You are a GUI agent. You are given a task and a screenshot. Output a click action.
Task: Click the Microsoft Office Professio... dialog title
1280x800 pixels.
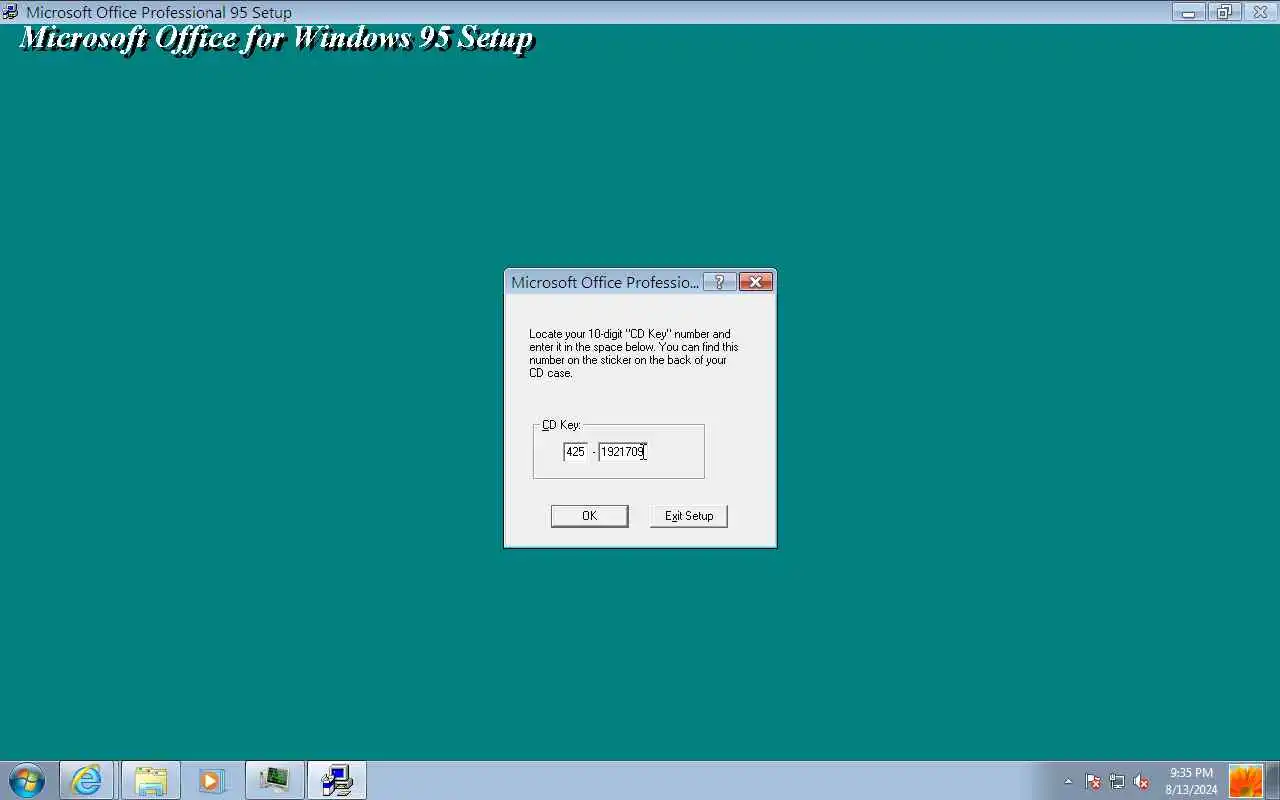[605, 282]
